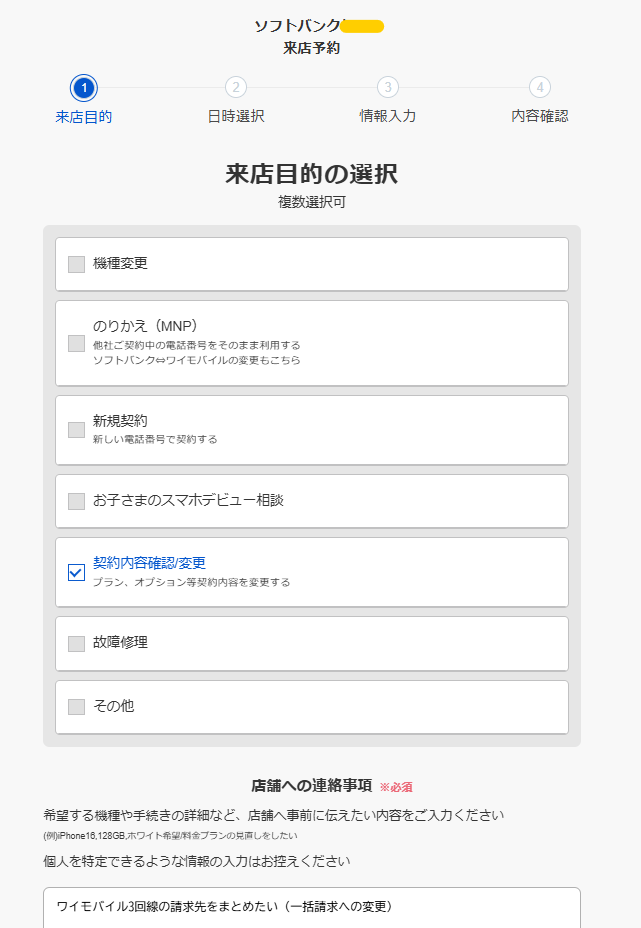Tick the その他 checkbox
Image resolution: width=641 pixels, height=928 pixels.
coord(76,707)
